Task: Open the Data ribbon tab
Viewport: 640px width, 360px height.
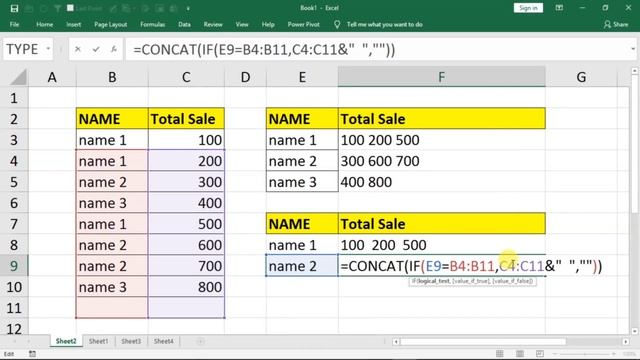Action: pos(184,24)
